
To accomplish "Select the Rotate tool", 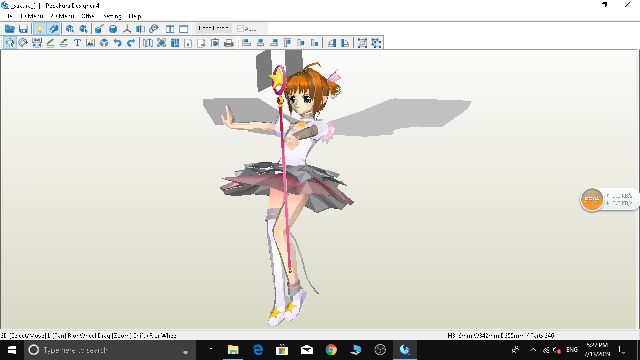I will pyautogui.click(x=23, y=42).
